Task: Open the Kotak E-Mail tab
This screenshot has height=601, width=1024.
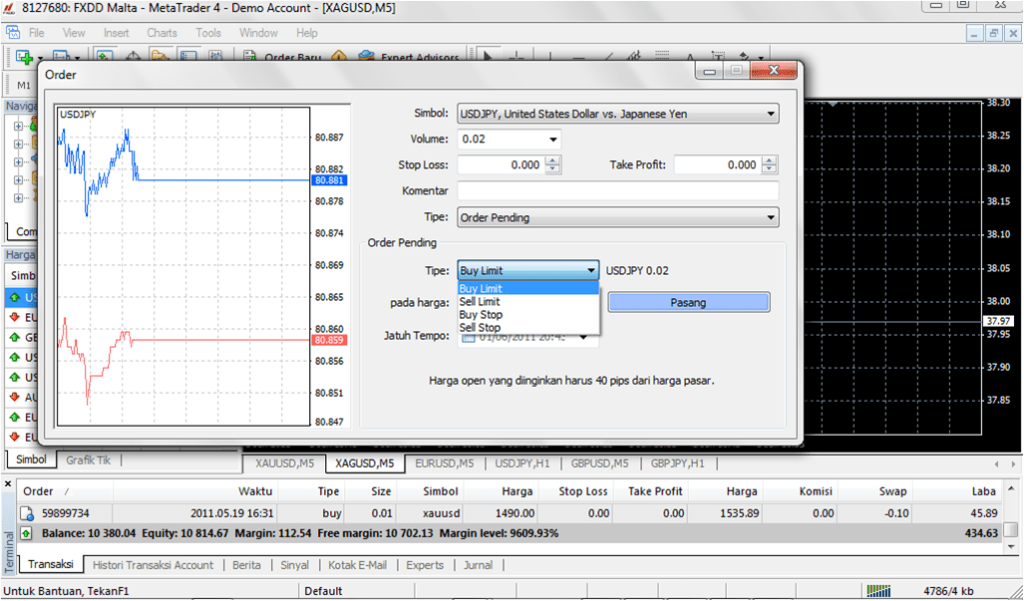Action: click(x=357, y=565)
